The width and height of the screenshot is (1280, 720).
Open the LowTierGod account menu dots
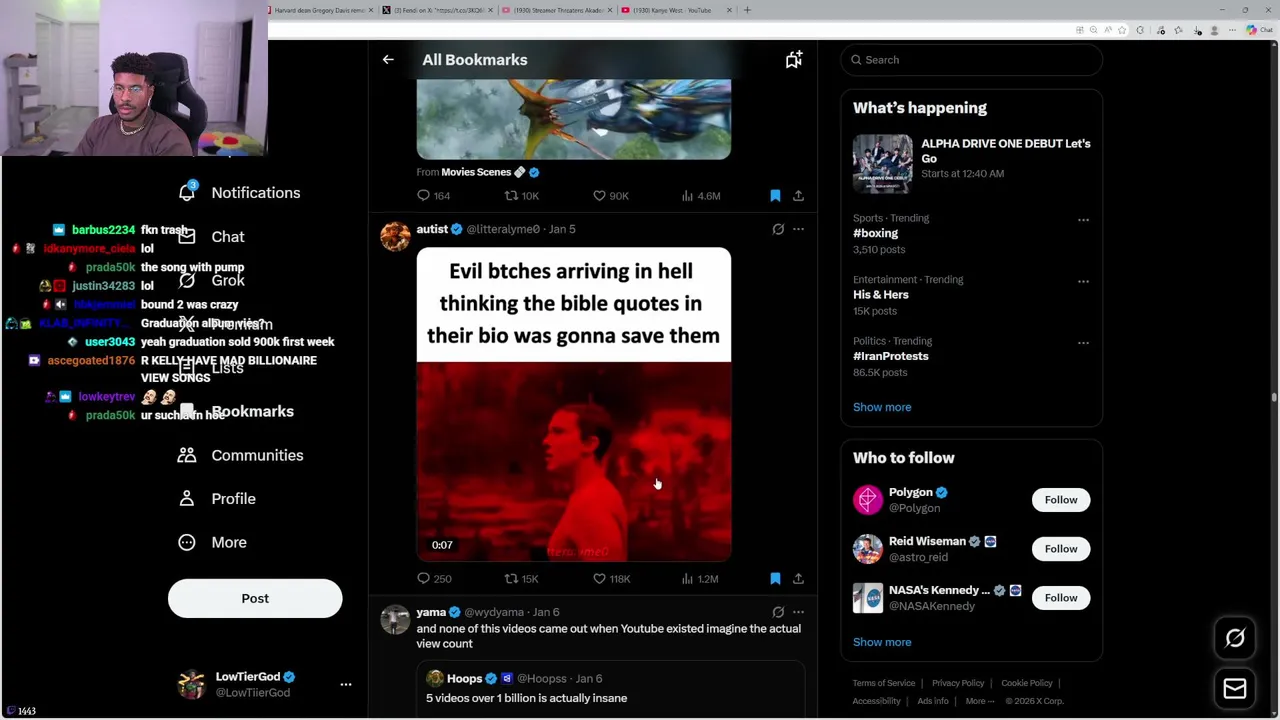(x=346, y=685)
